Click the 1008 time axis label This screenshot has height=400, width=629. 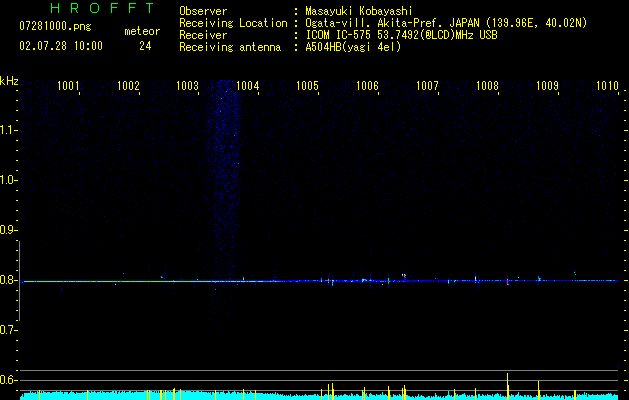tap(487, 86)
